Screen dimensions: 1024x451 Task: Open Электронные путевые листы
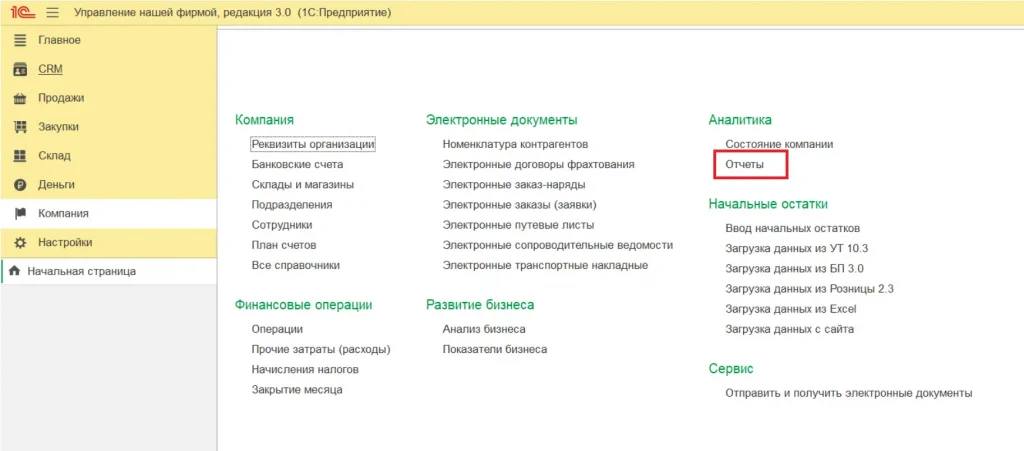(518, 225)
